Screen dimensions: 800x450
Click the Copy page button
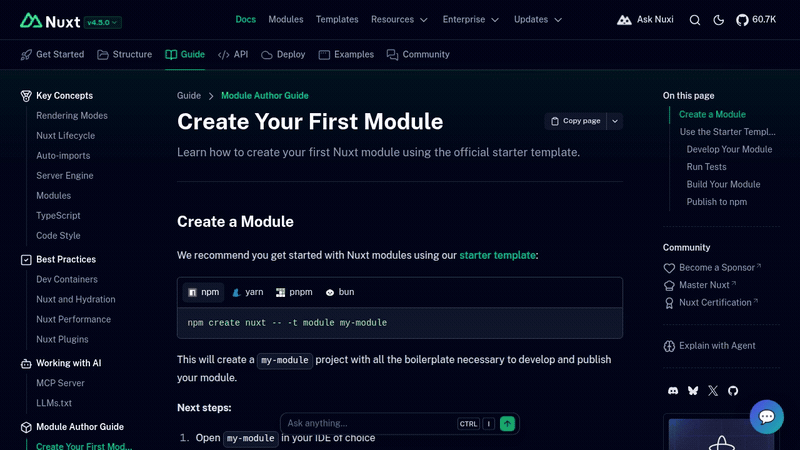pyautogui.click(x=575, y=121)
